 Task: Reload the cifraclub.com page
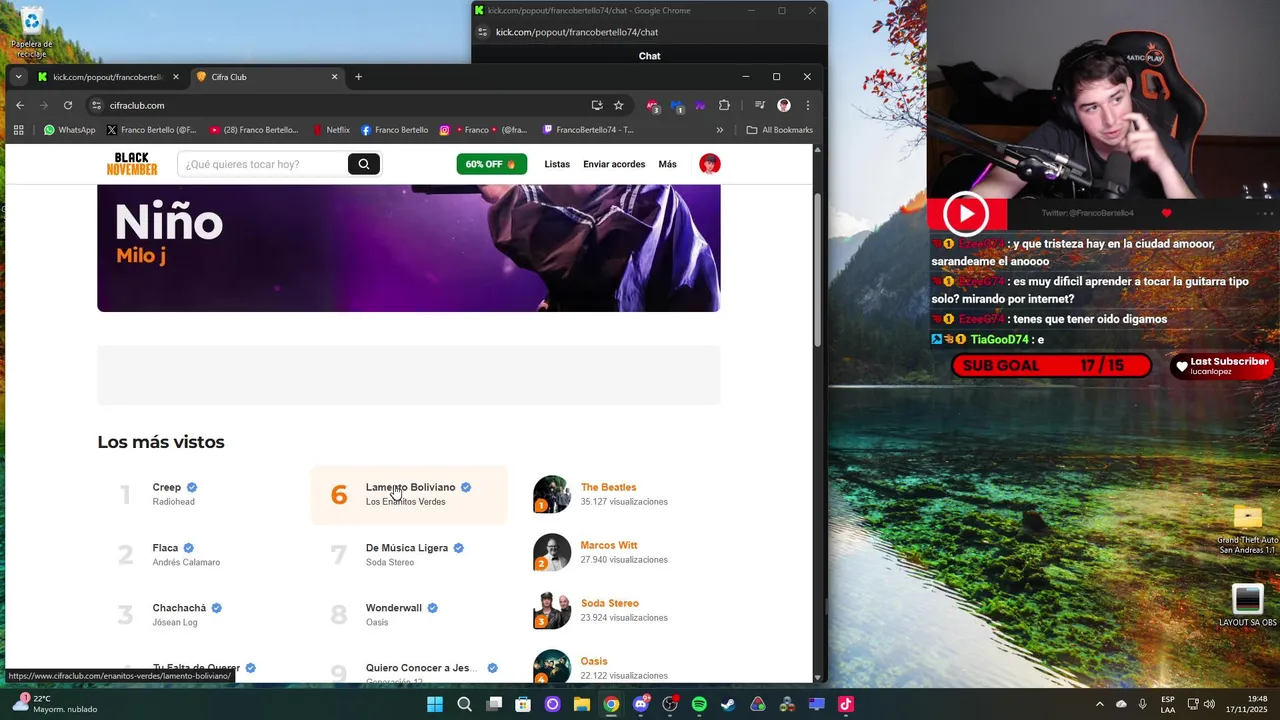[68, 105]
